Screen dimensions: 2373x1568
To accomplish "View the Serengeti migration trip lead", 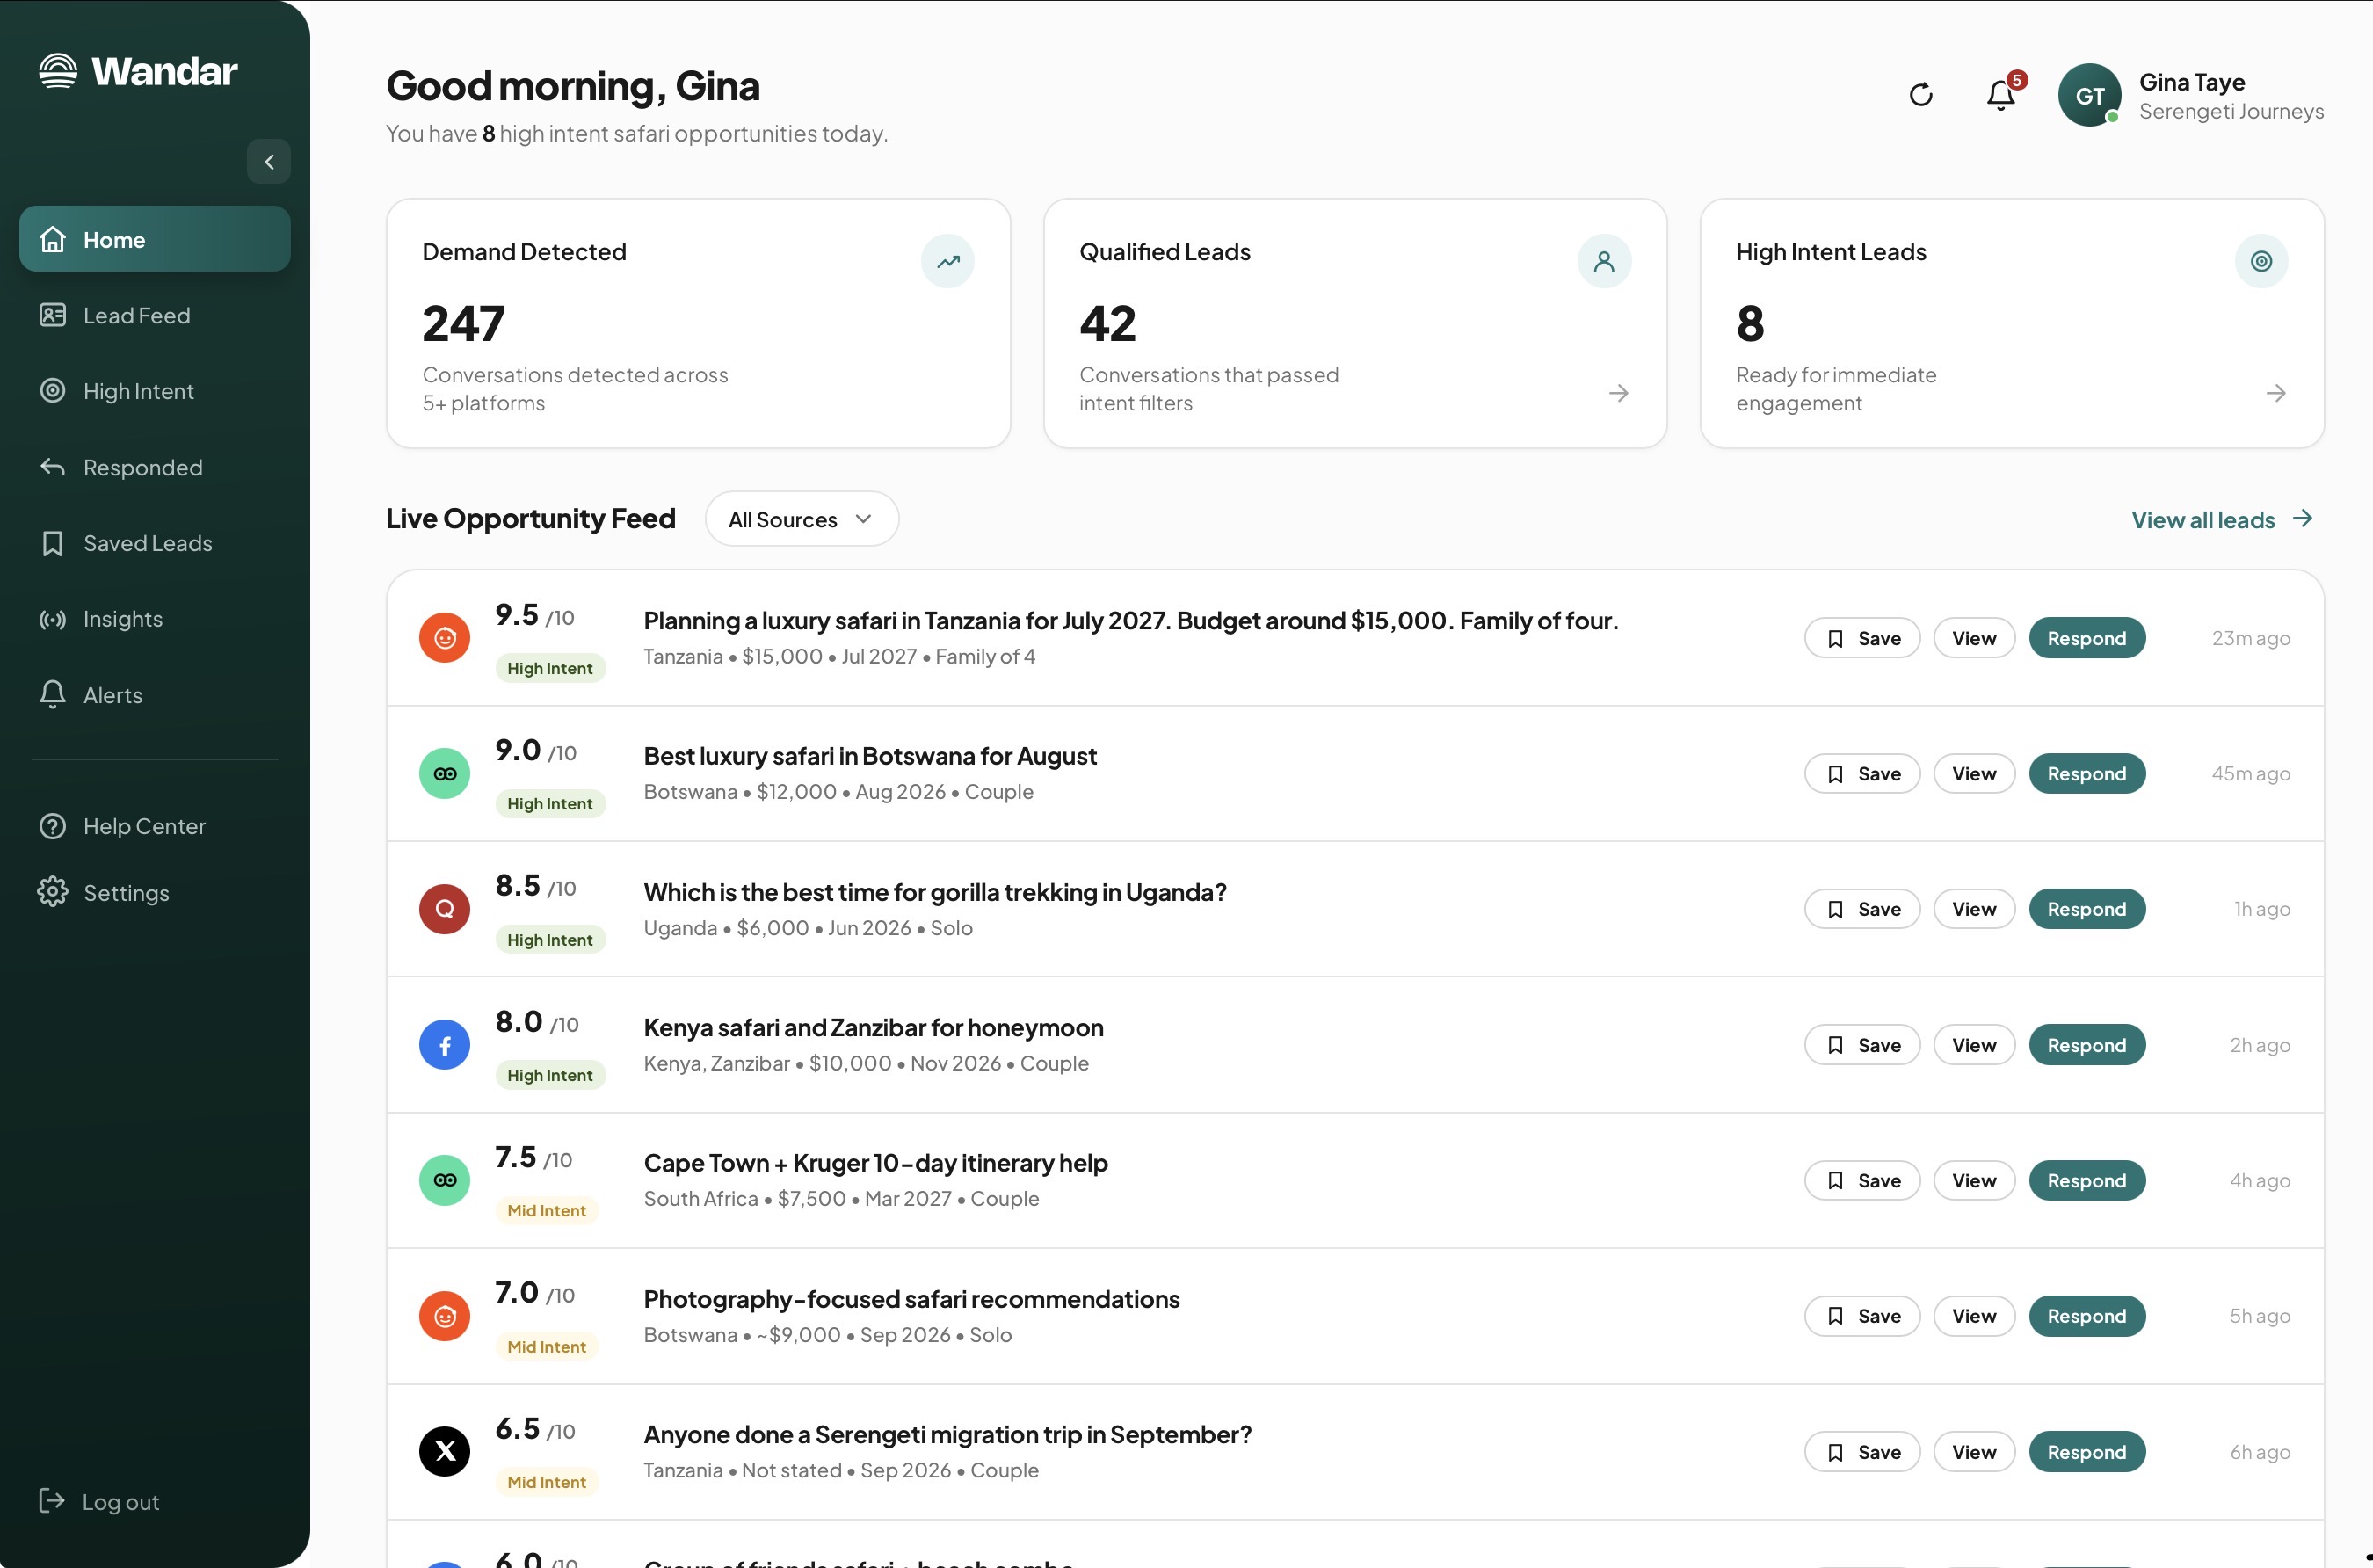I will pyautogui.click(x=1974, y=1451).
